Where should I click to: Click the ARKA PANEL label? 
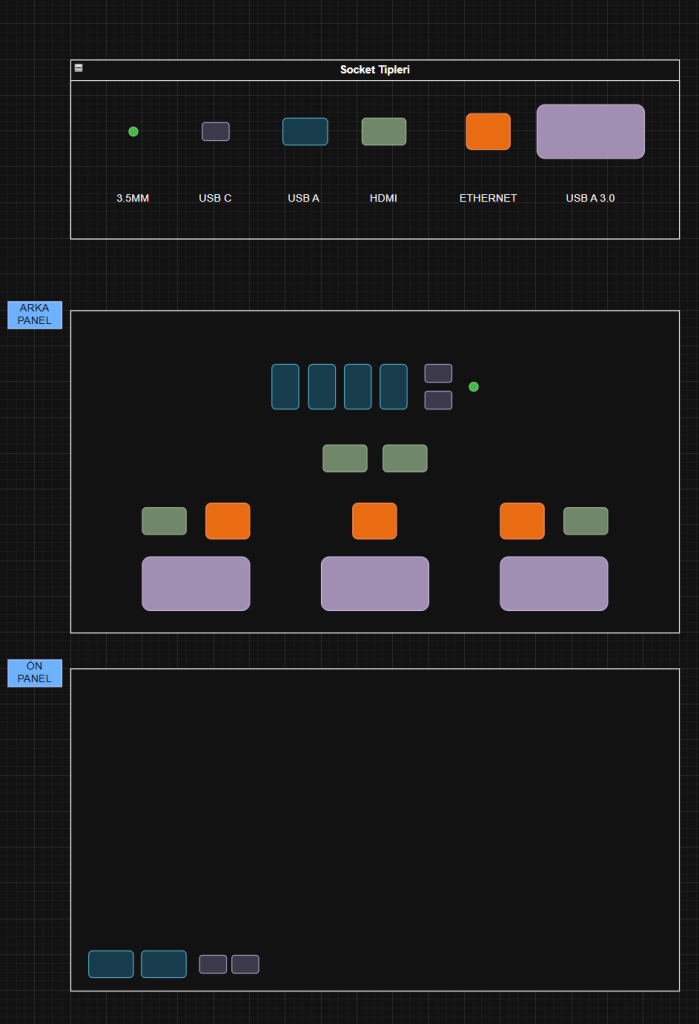click(x=35, y=314)
